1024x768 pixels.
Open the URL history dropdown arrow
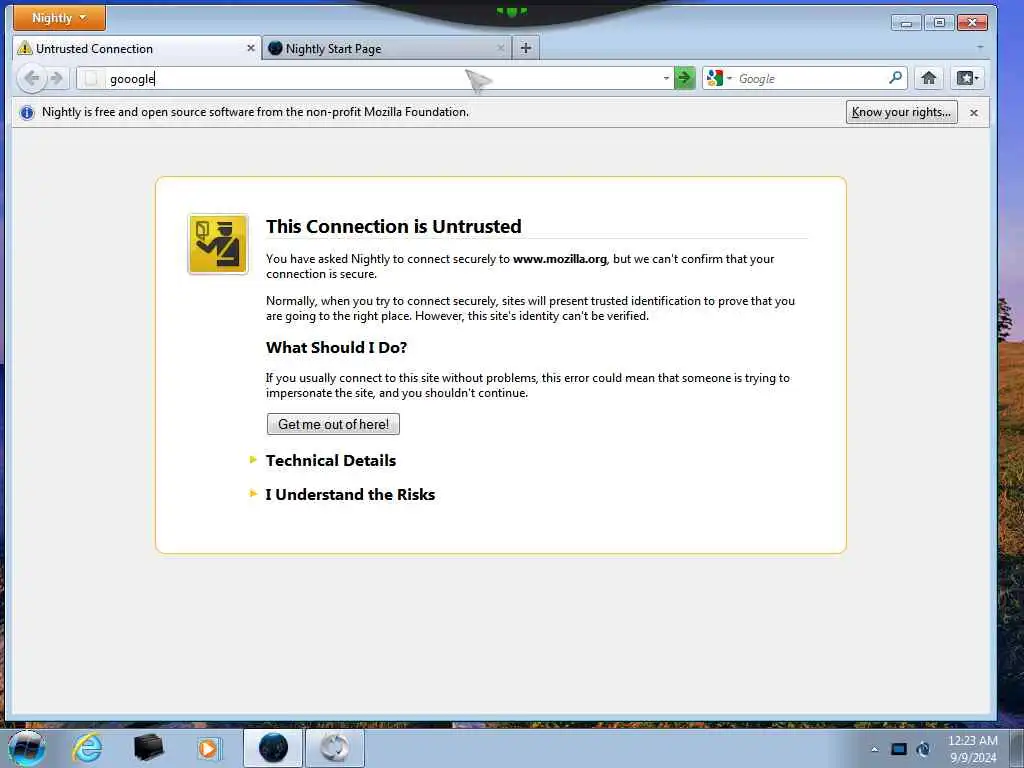[666, 78]
